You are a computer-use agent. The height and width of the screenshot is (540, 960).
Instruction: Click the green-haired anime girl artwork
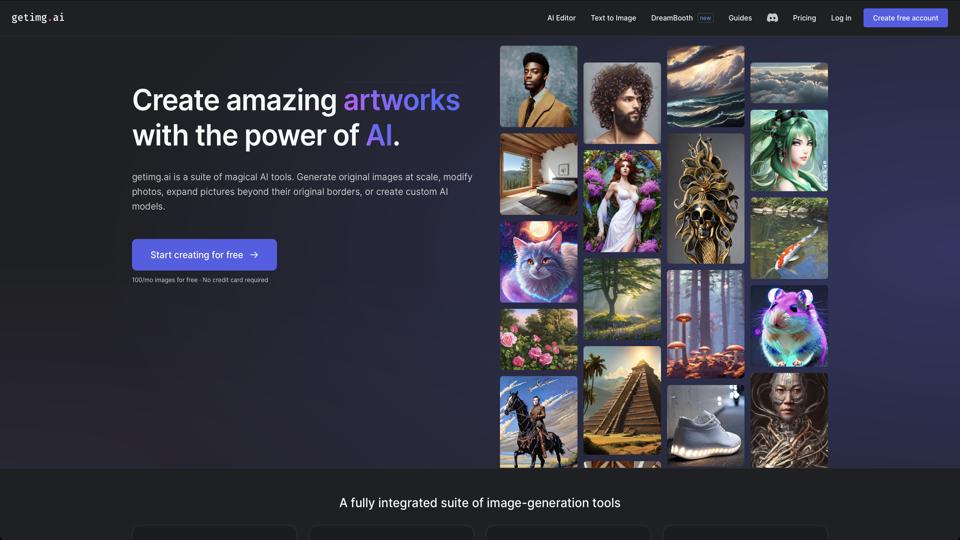point(789,150)
